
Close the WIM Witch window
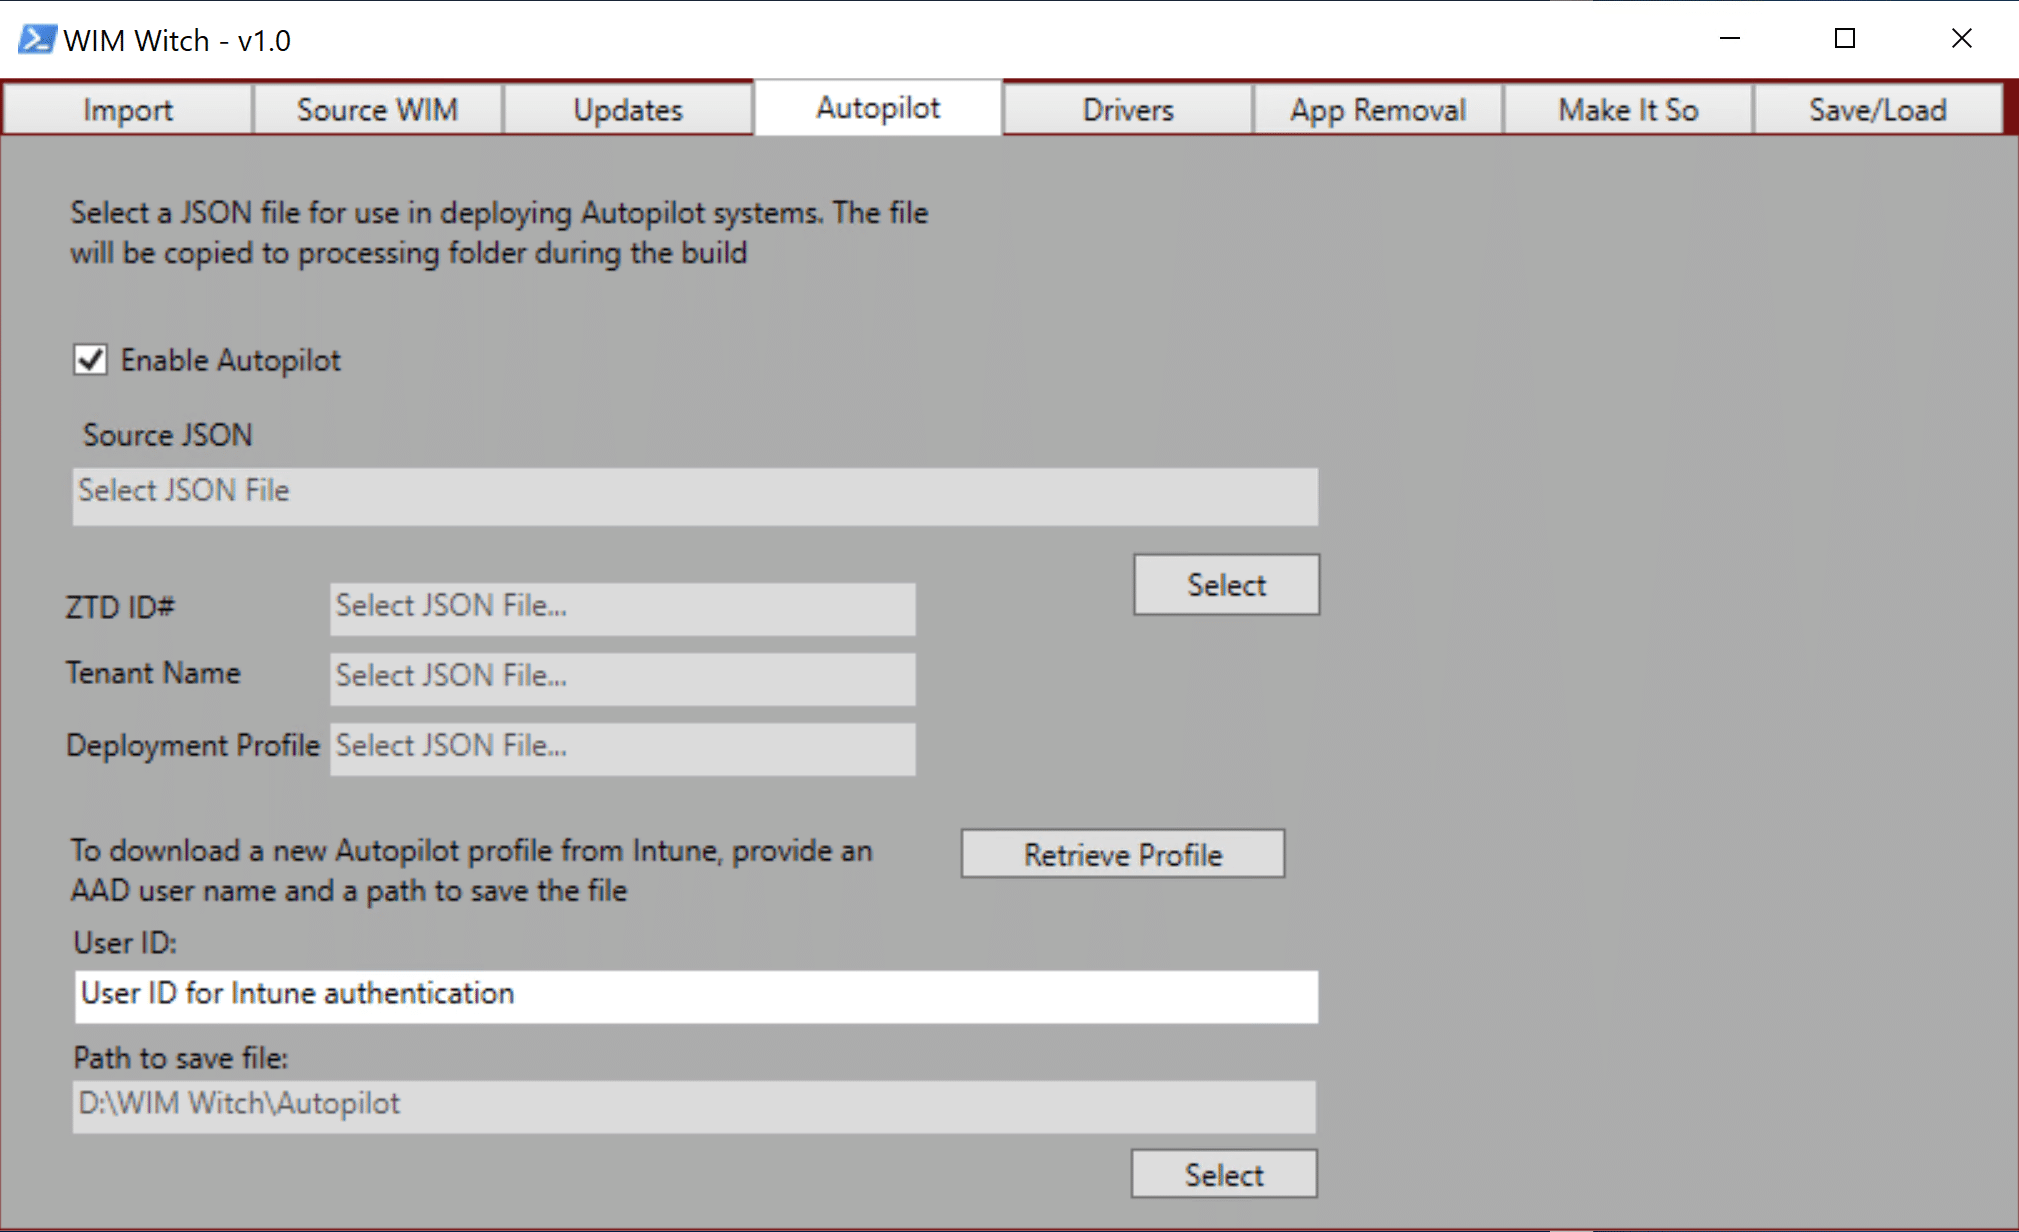[1961, 39]
